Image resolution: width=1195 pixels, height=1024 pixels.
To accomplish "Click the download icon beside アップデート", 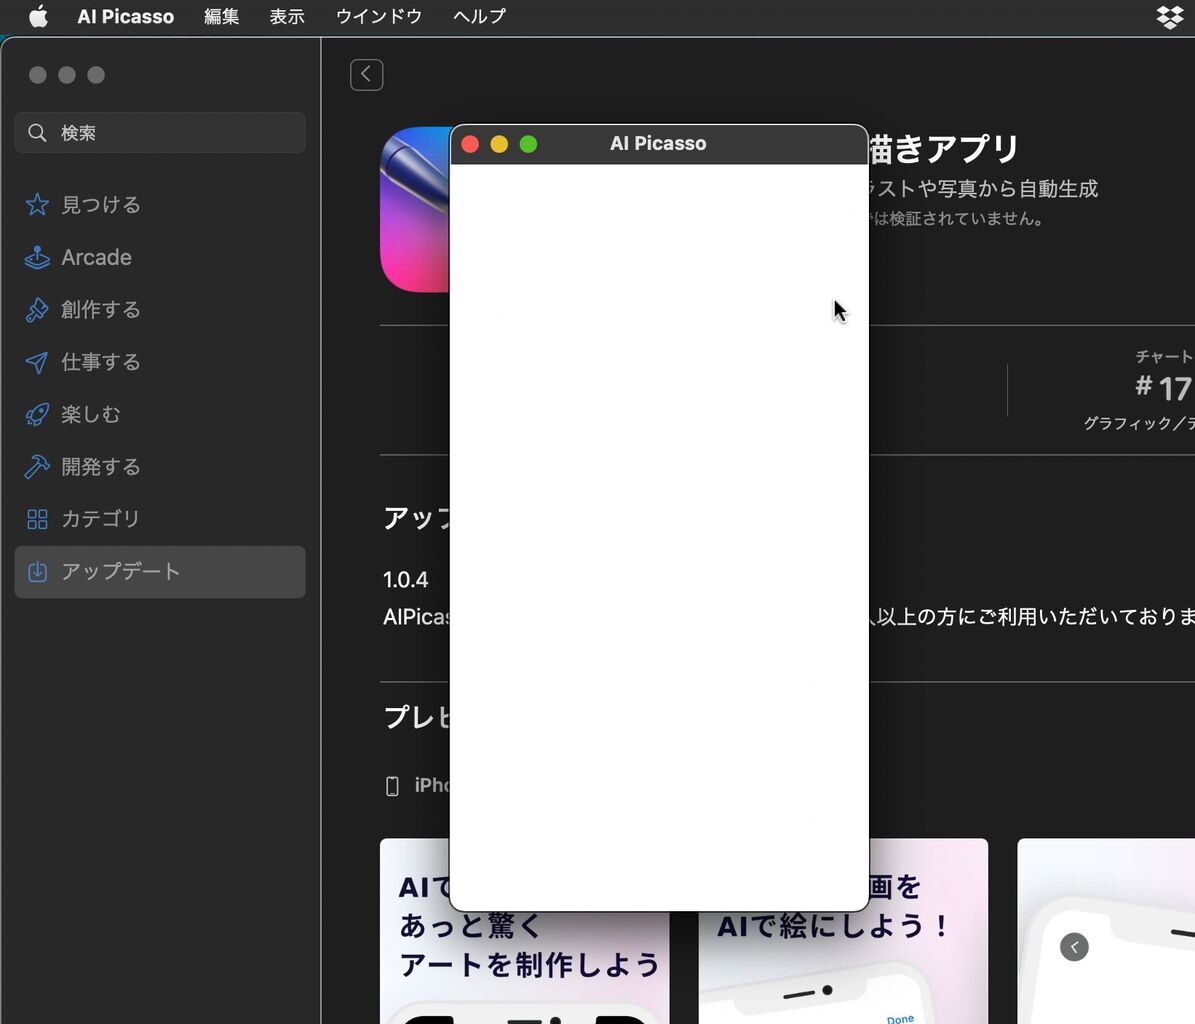I will [x=37, y=571].
